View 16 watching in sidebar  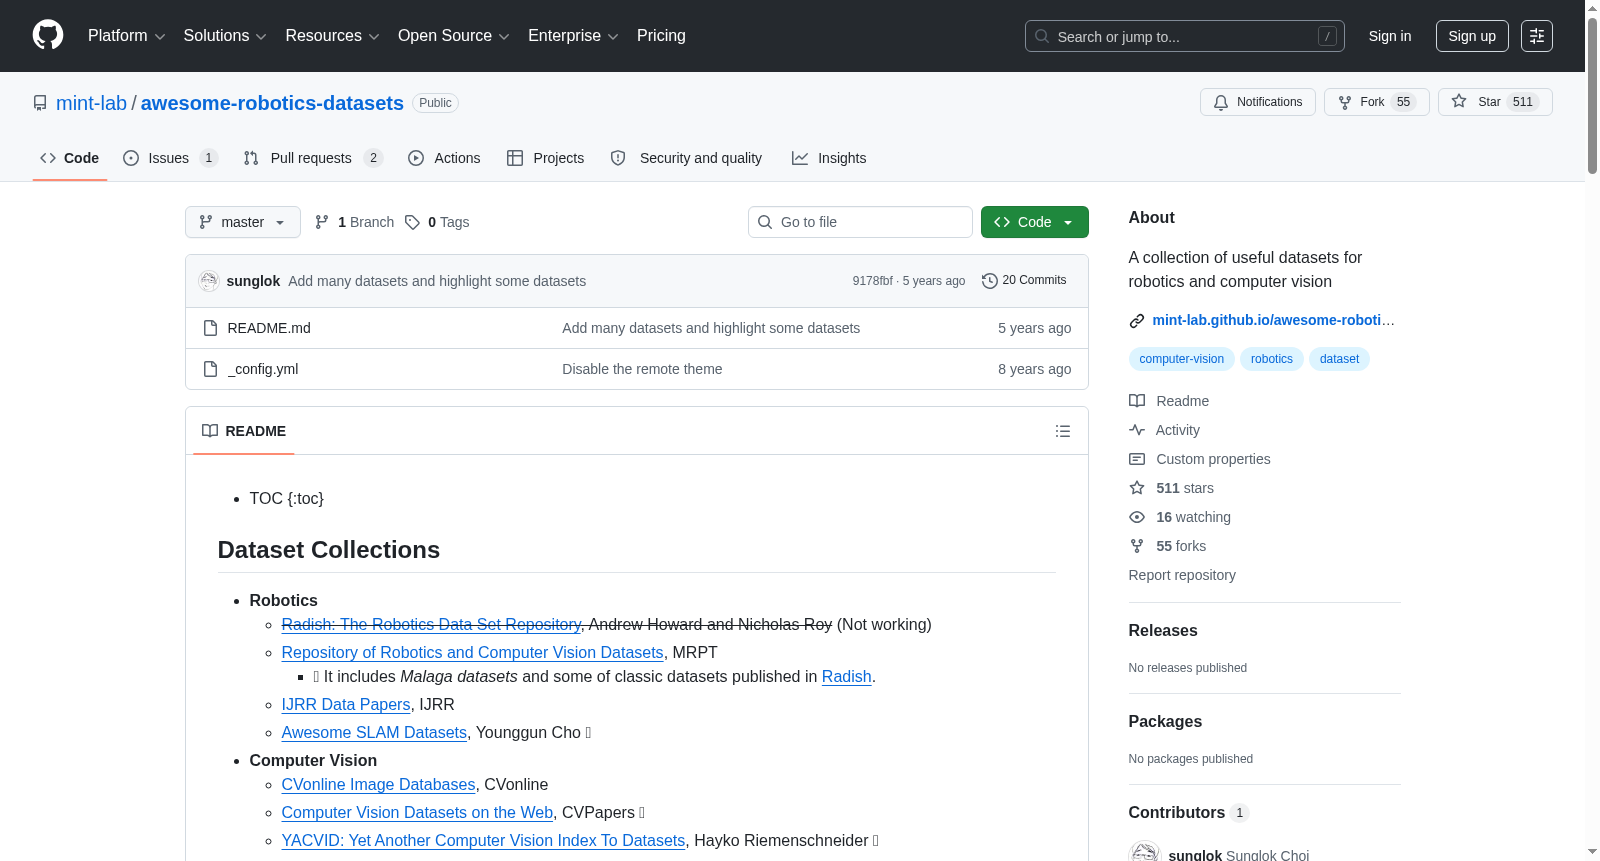point(1180,517)
